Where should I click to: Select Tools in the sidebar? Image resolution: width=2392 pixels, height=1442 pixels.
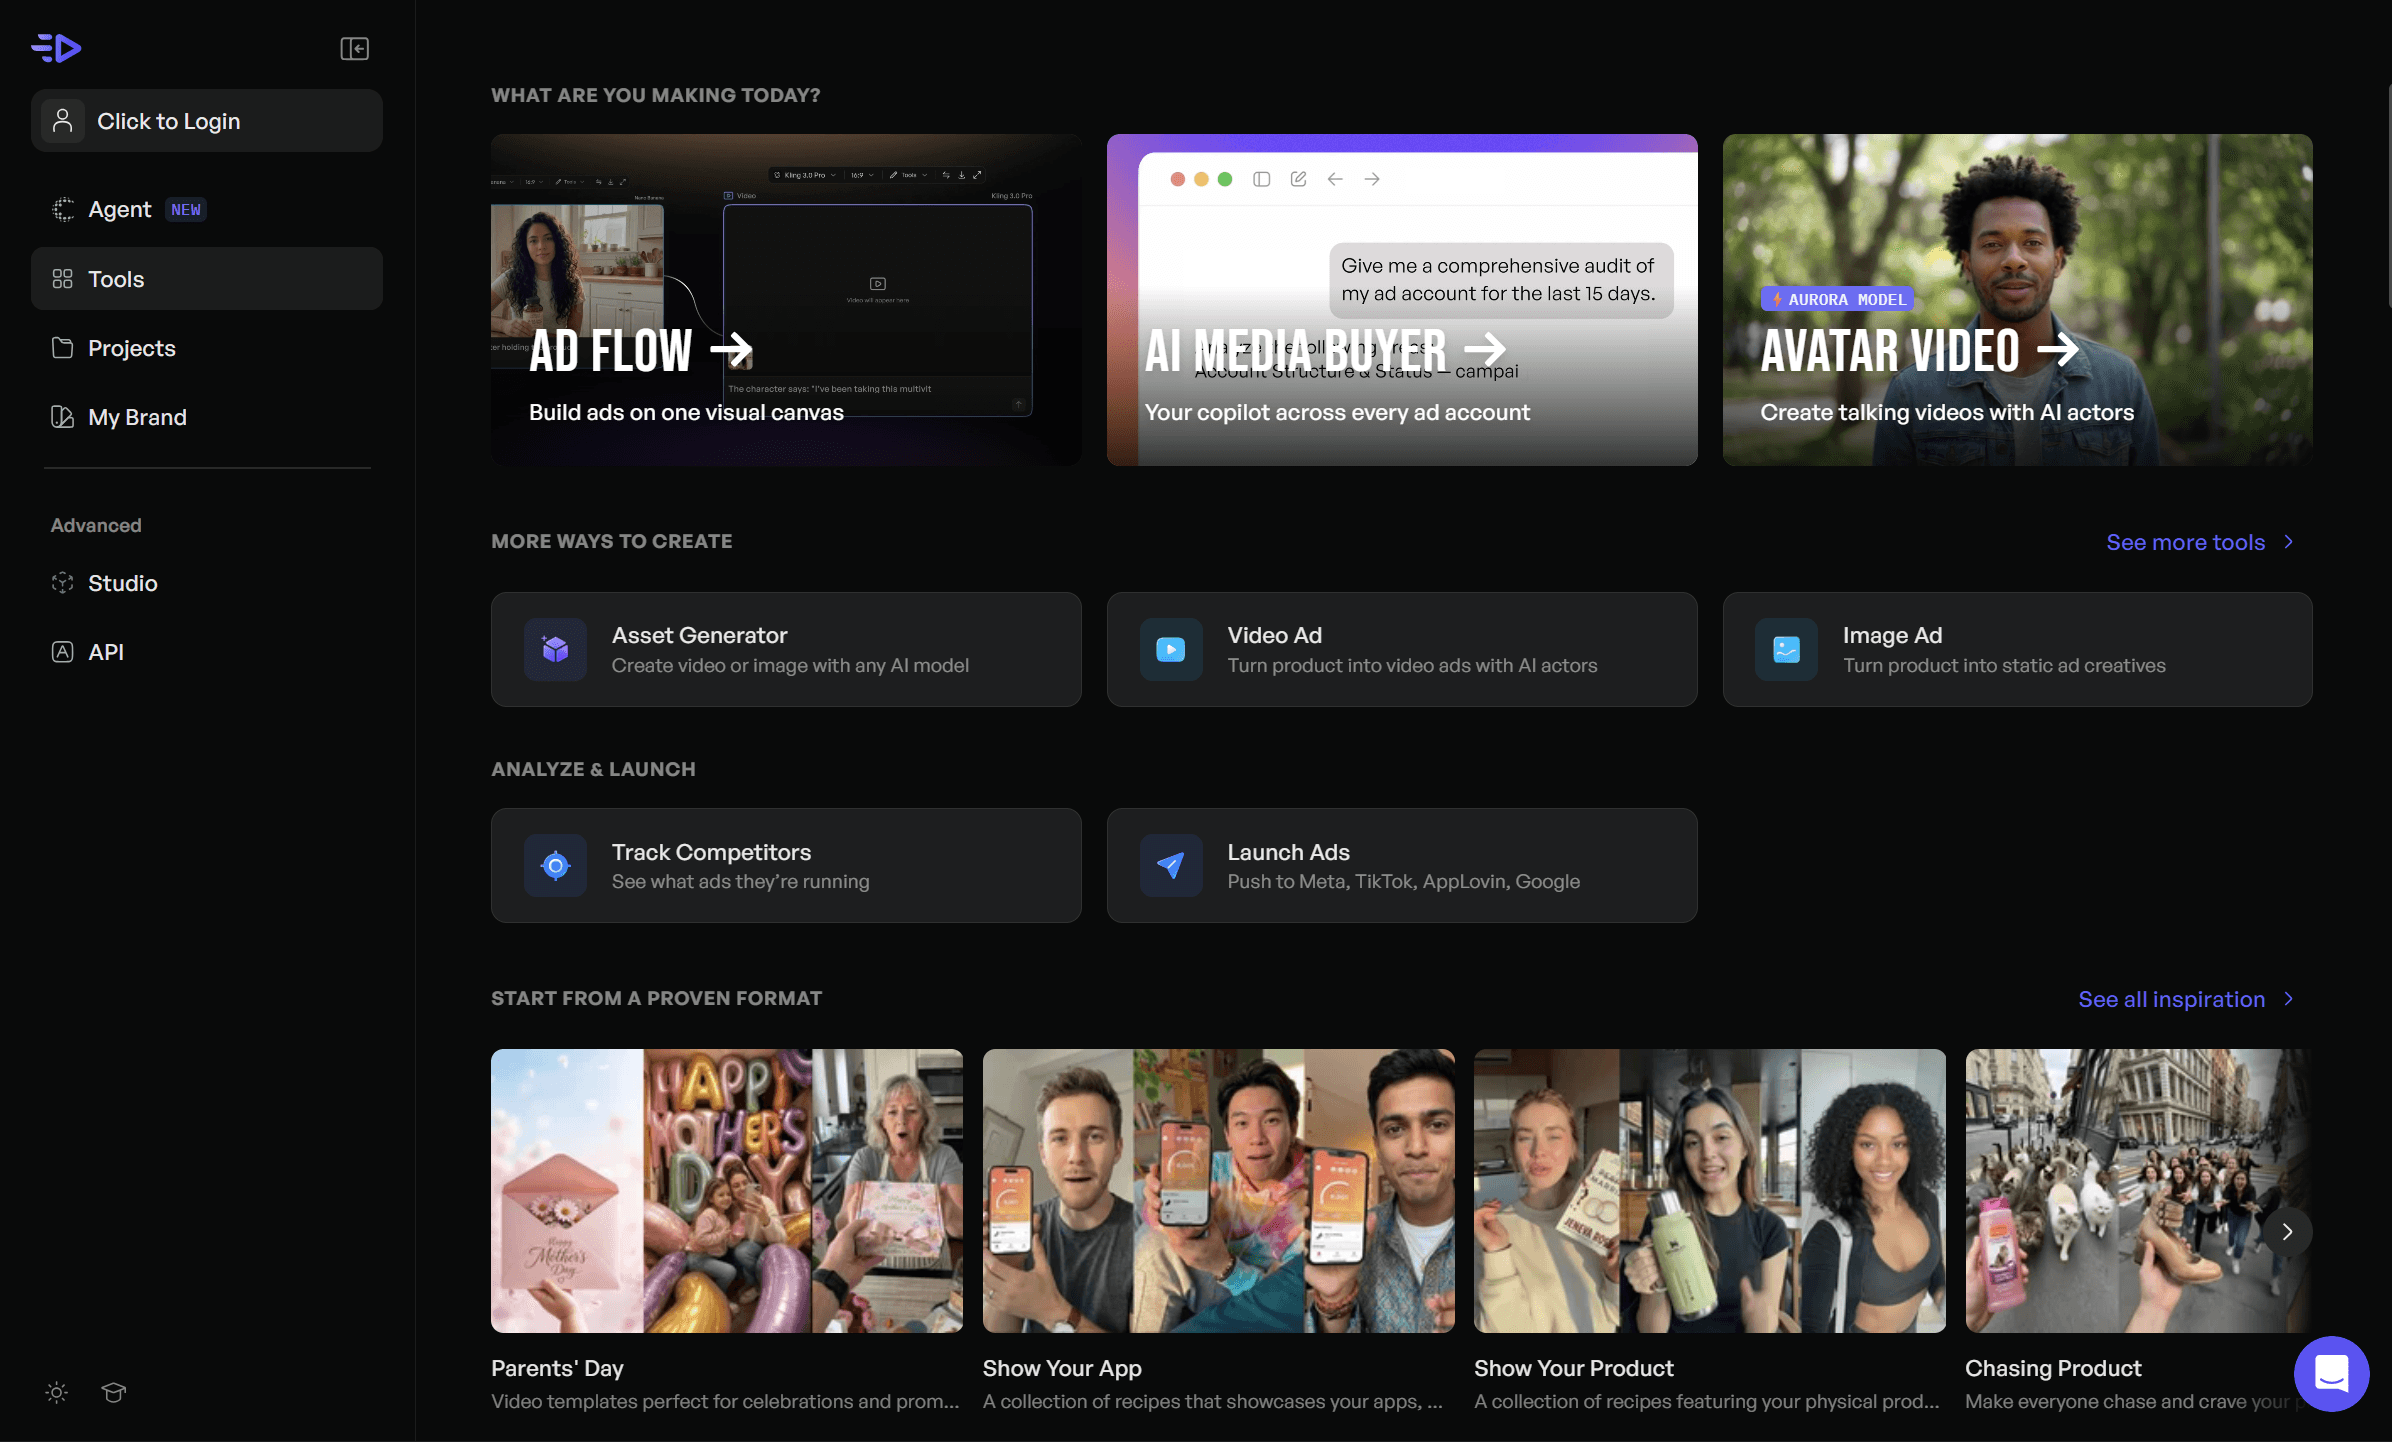coord(207,279)
